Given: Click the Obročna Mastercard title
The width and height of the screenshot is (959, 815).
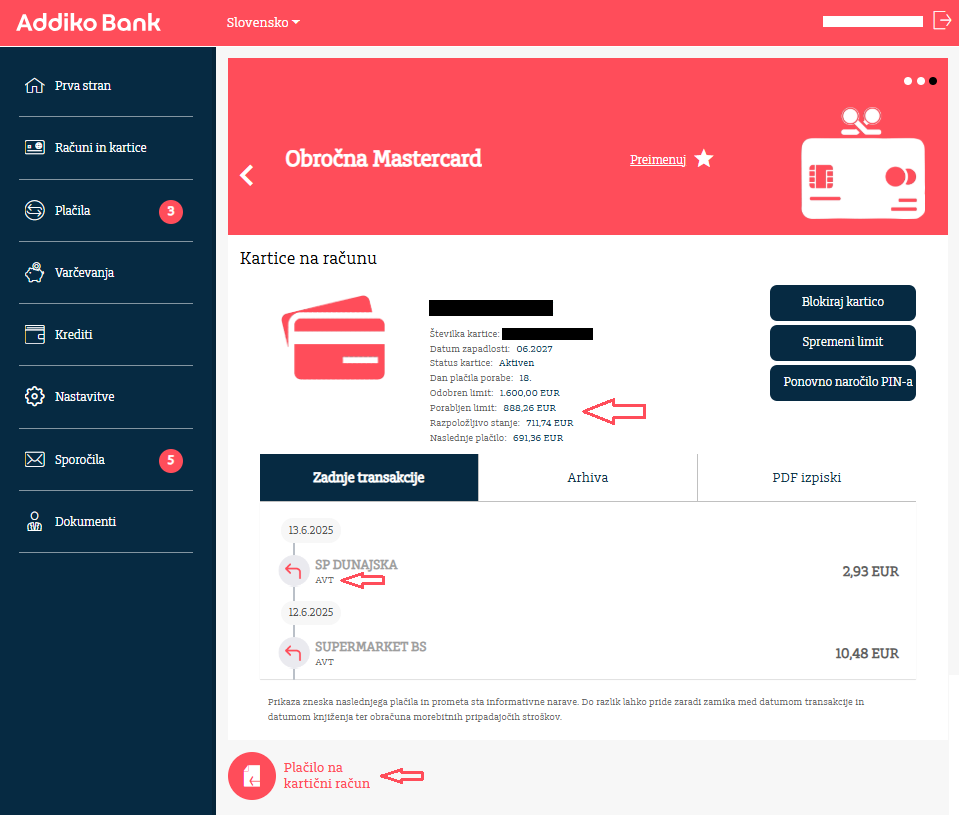Looking at the screenshot, I should 383,158.
